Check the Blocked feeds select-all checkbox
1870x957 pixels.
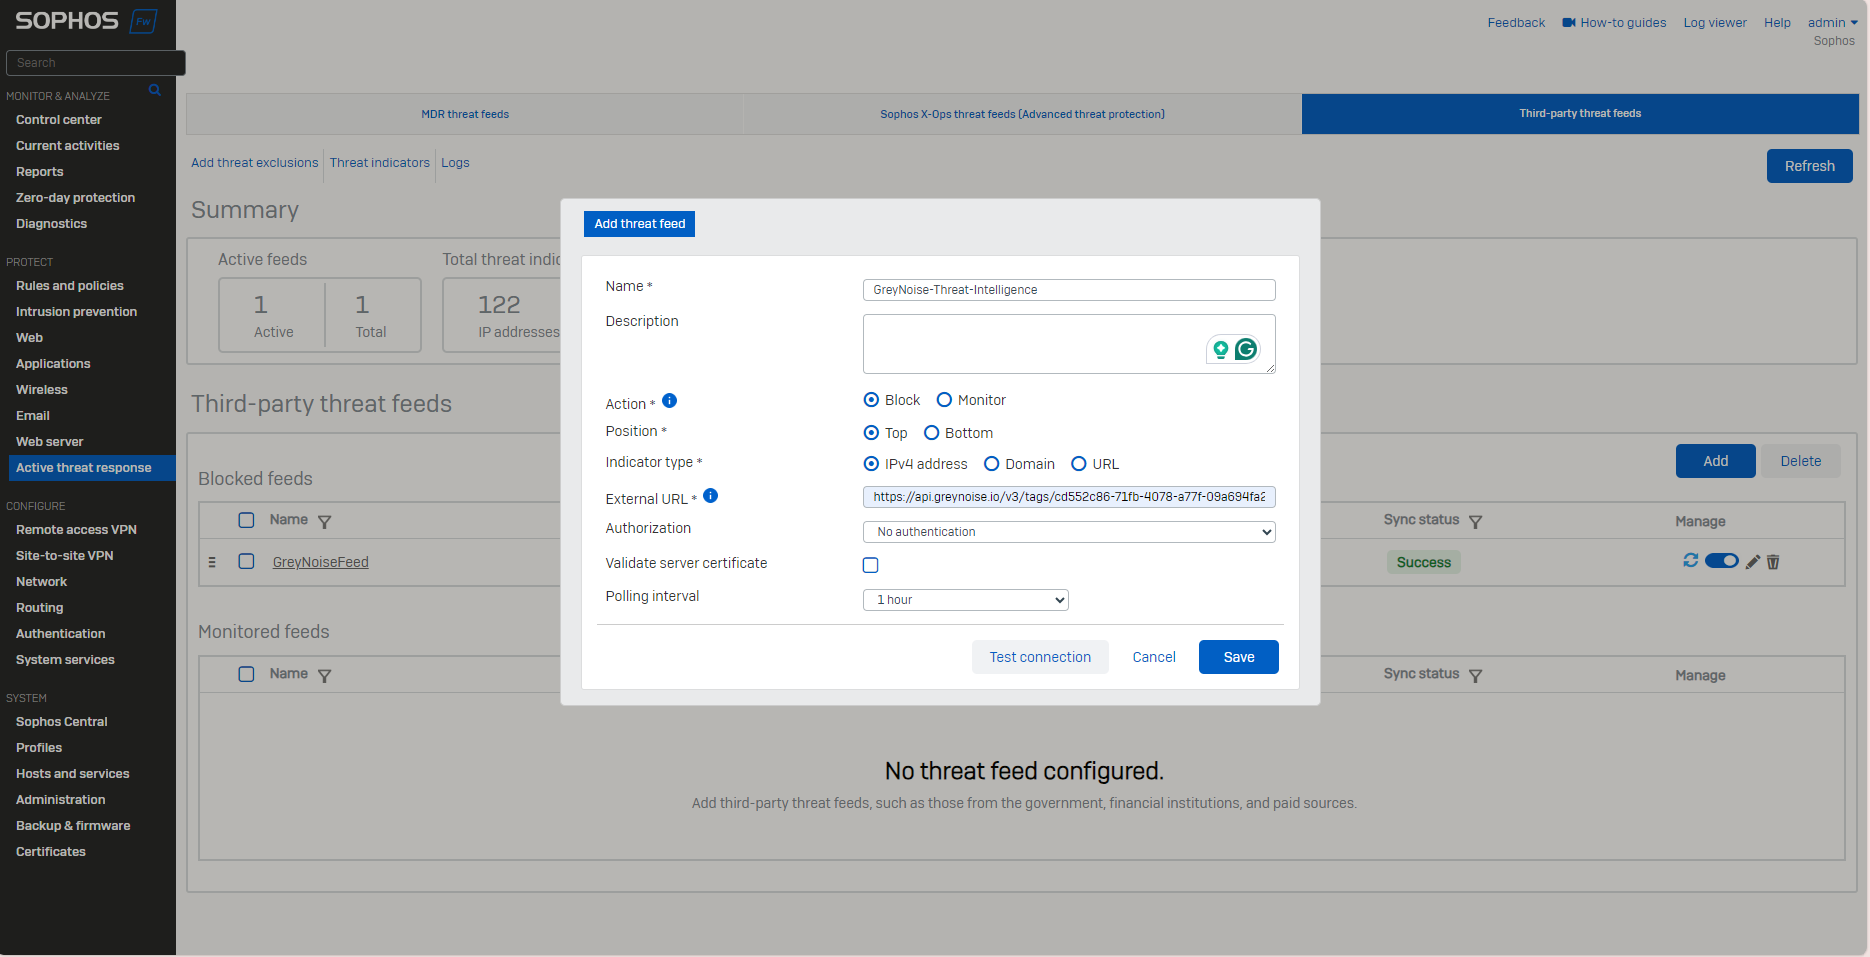pos(246,520)
